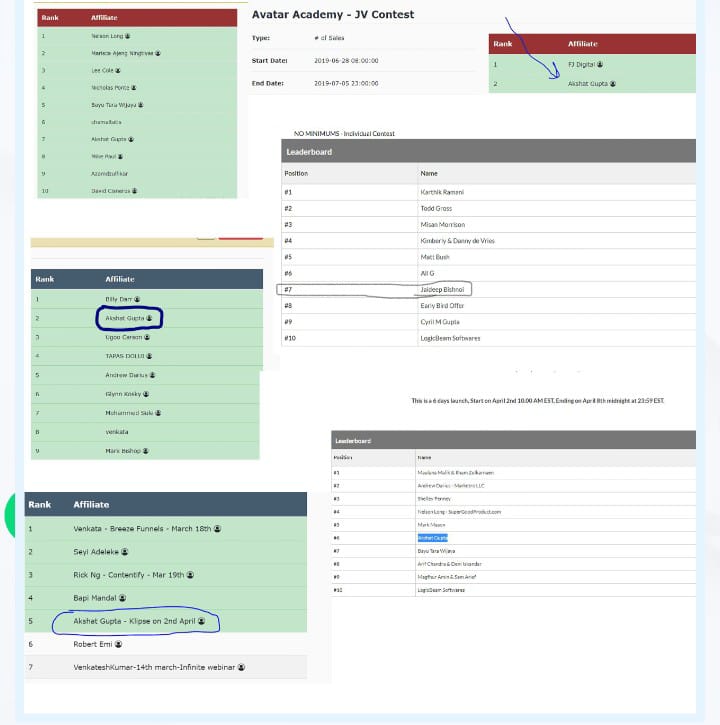The width and height of the screenshot is (720, 725).
Task: Click on 'Misan Morrison' in the leaderboard
Action: click(x=443, y=225)
